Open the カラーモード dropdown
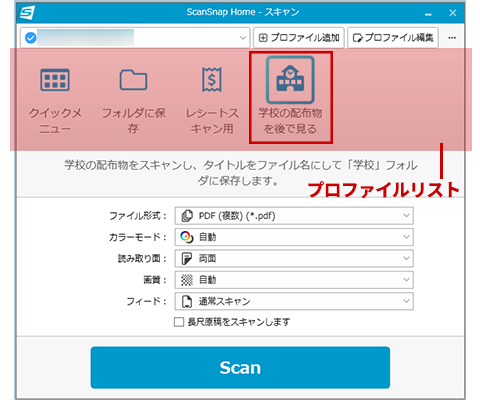The height and width of the screenshot is (400, 480). click(x=294, y=237)
